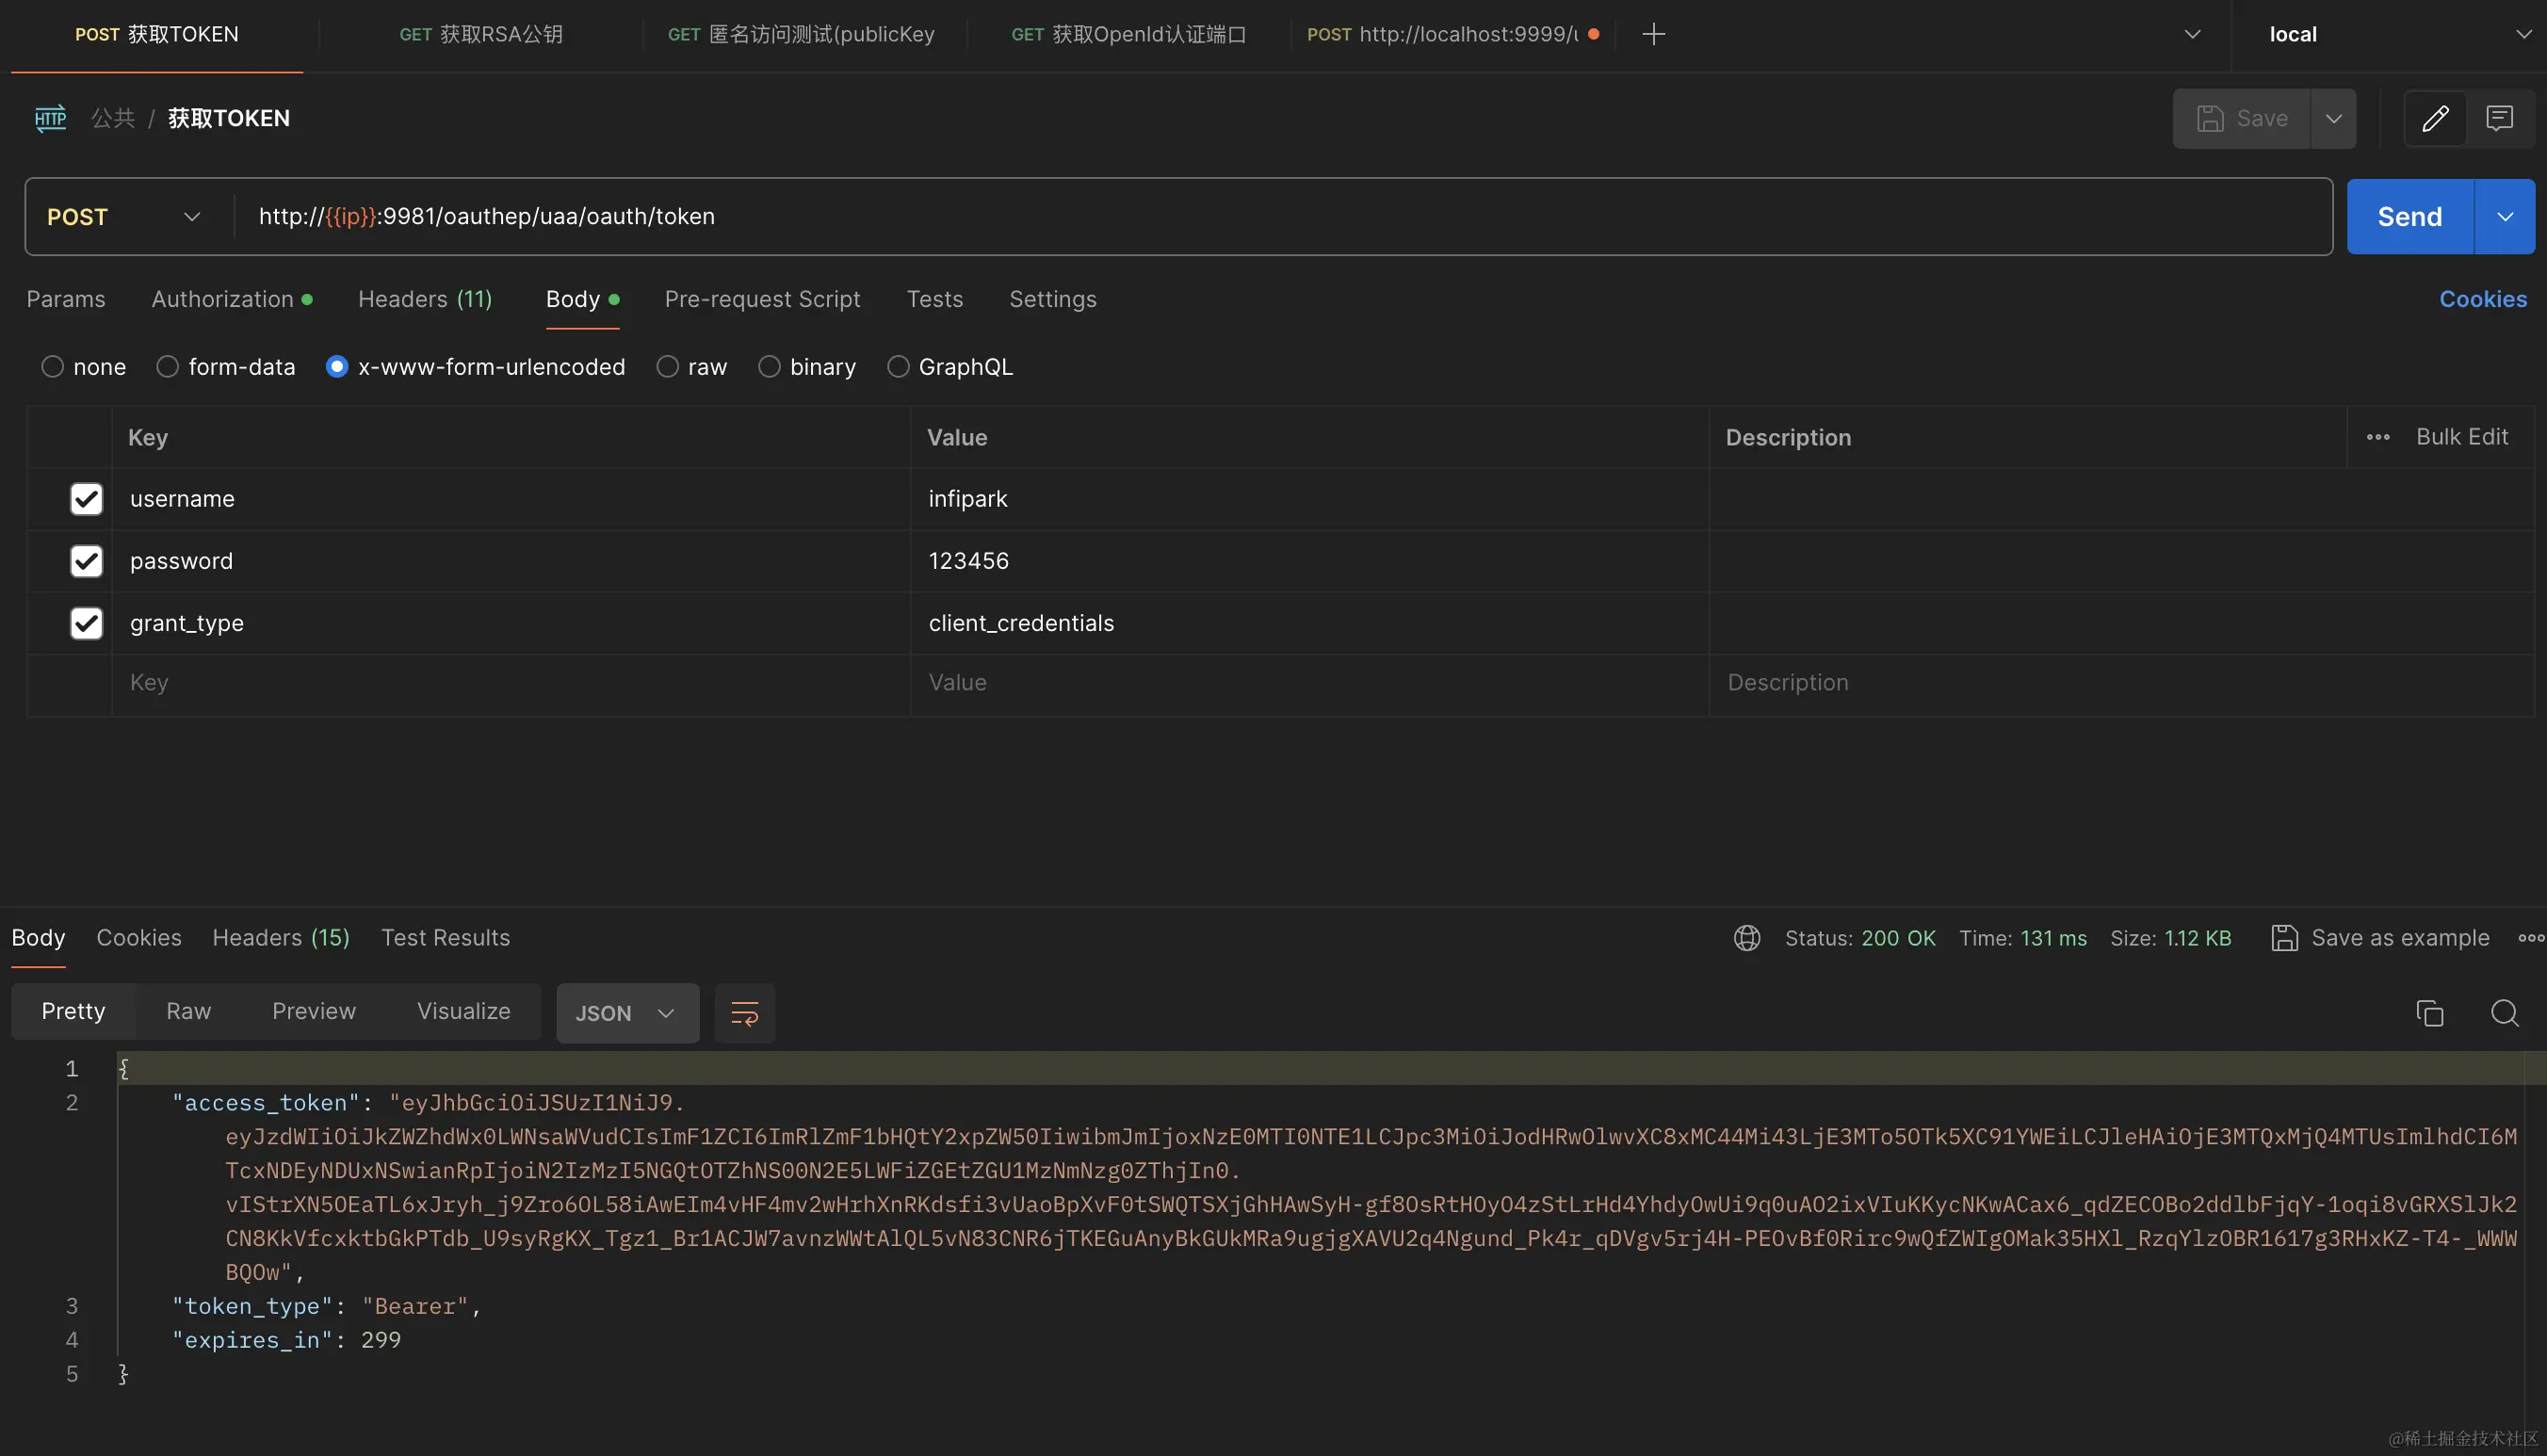This screenshot has height=1456, width=2547.
Task: Open the JSON format dropdown
Action: (x=626, y=1013)
